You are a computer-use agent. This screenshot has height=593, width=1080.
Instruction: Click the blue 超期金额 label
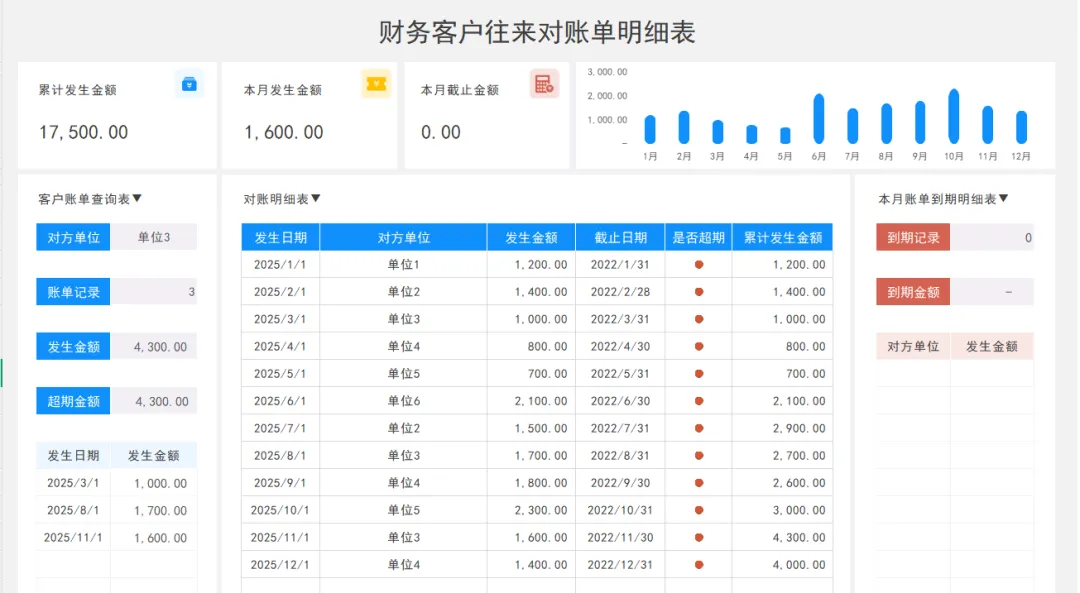(x=73, y=401)
